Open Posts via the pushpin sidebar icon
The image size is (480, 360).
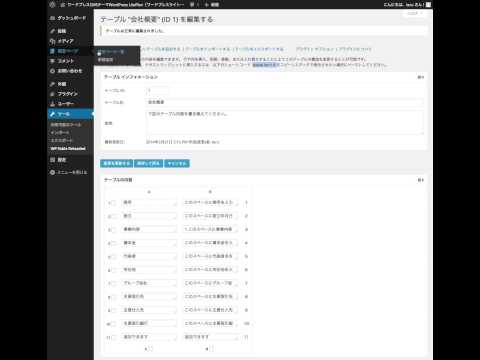(x=52, y=31)
